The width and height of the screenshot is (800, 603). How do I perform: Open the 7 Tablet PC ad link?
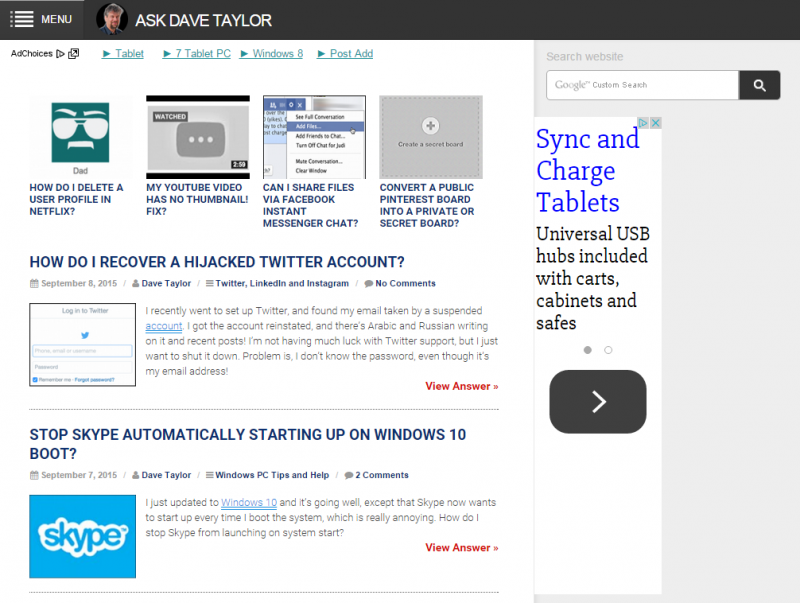click(x=196, y=54)
